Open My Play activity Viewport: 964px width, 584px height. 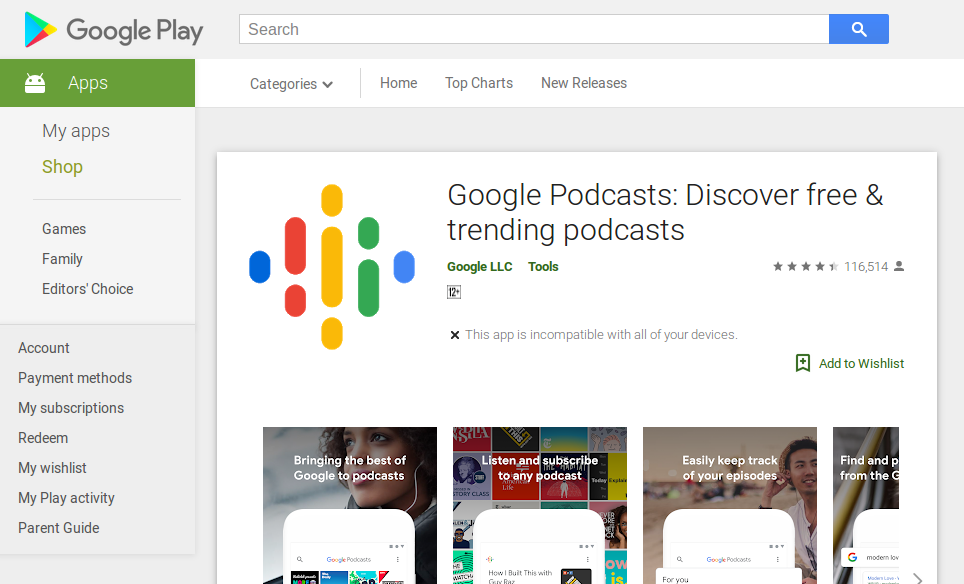(x=66, y=498)
